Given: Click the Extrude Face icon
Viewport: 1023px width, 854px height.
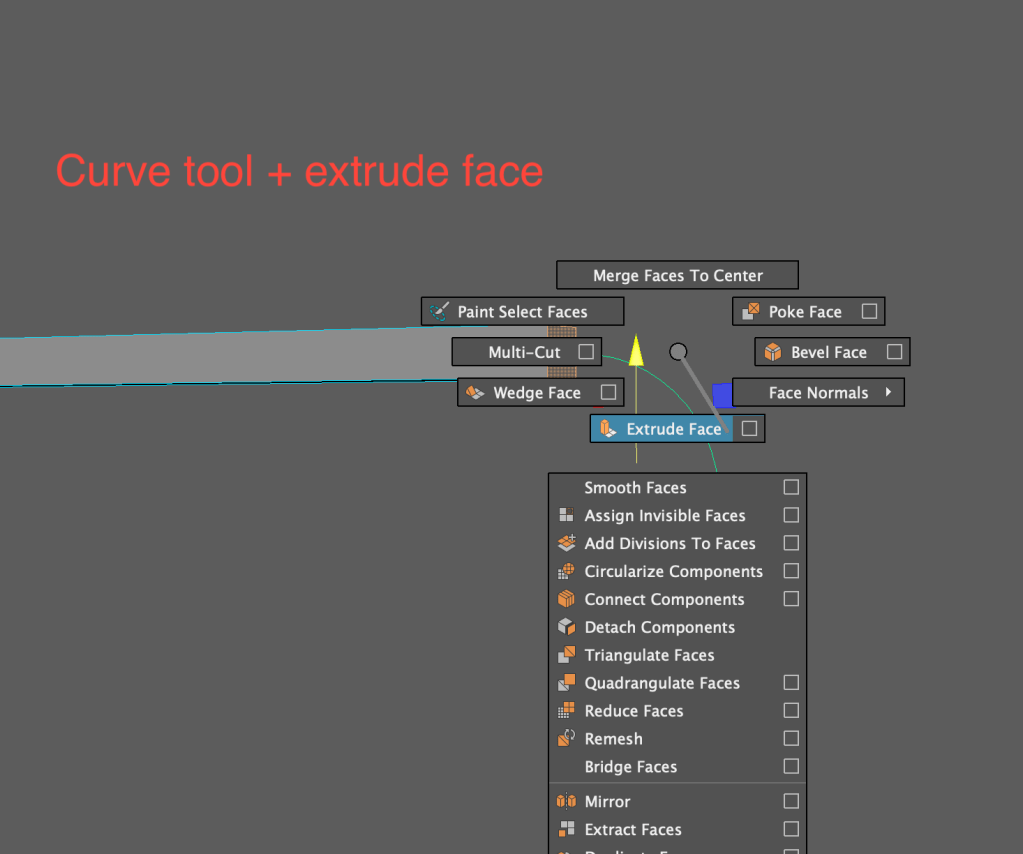Looking at the screenshot, I should (606, 429).
